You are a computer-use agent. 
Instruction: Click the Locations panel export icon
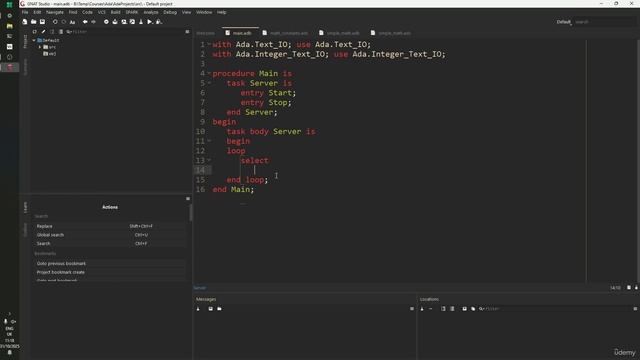(464, 309)
